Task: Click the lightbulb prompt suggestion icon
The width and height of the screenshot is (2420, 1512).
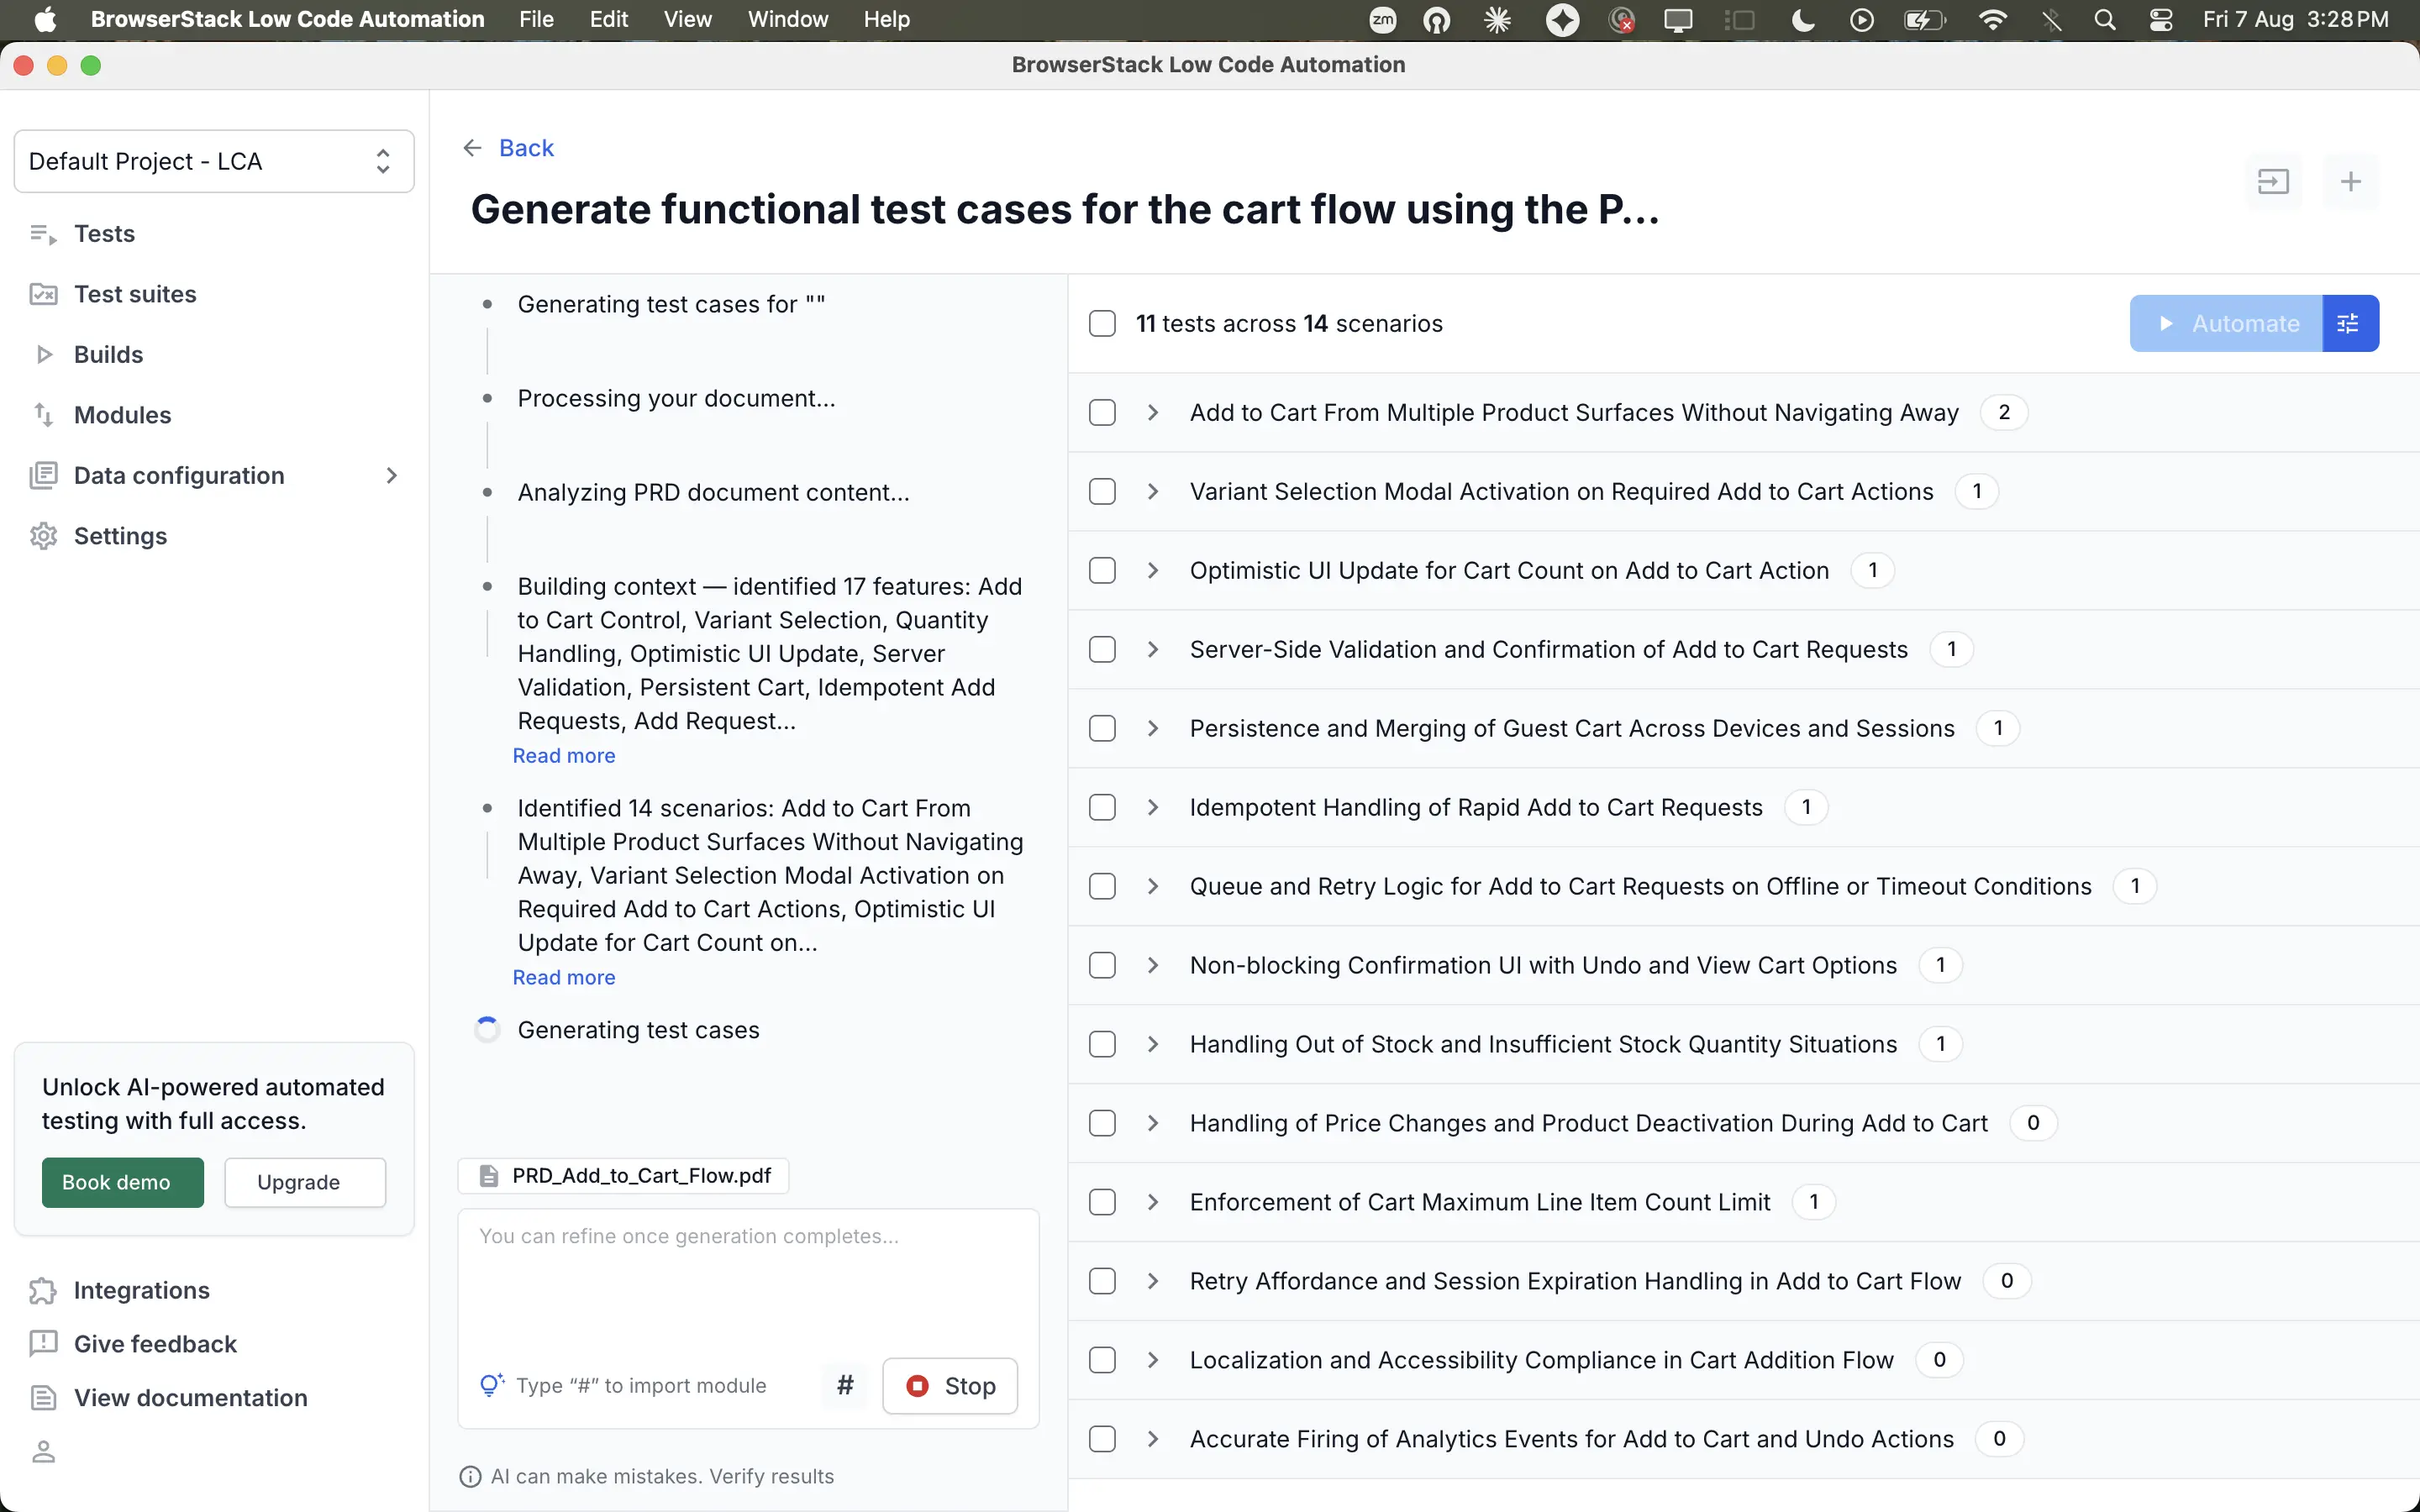Action: (x=491, y=1385)
